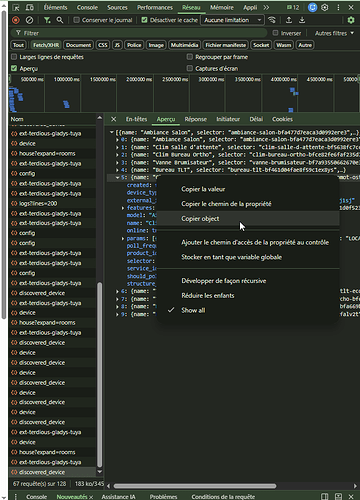Open the Sources panel tab
360x500 pixels.
[x=117, y=7]
